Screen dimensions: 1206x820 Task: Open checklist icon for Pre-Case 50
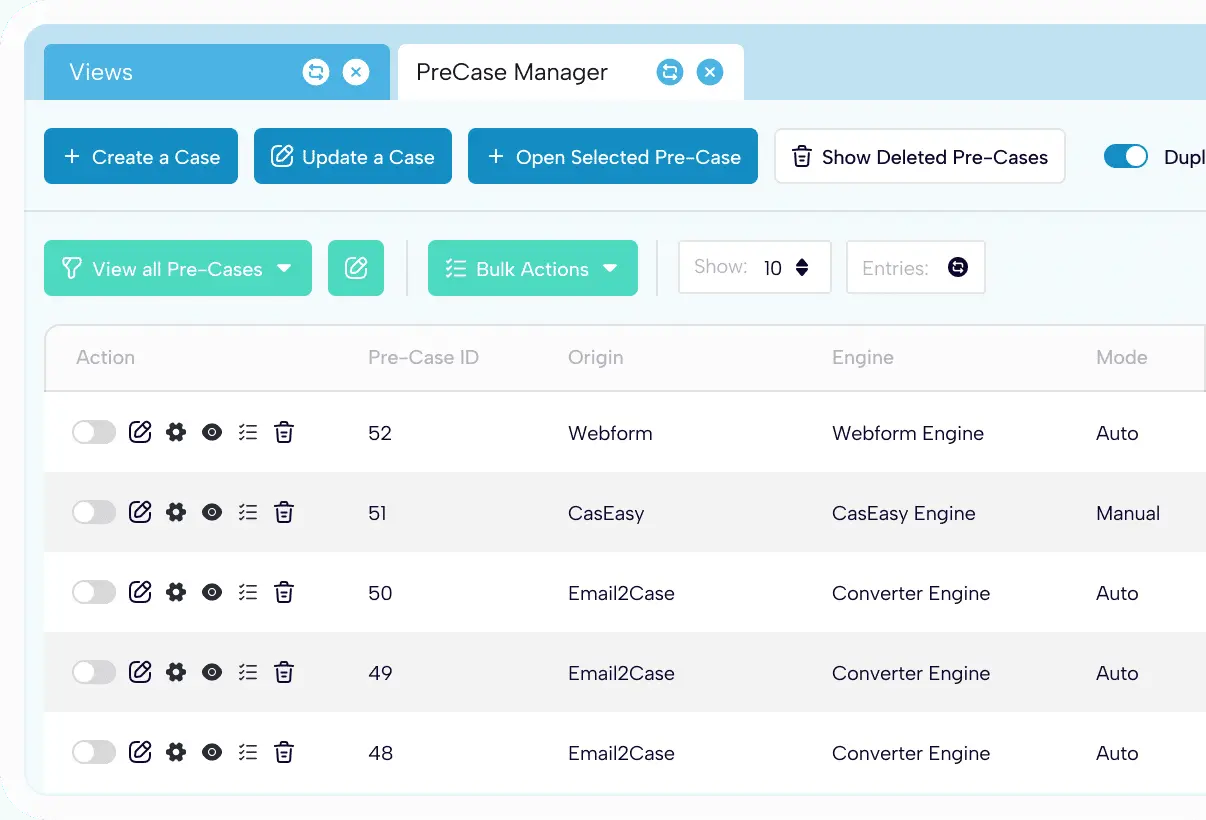(248, 592)
